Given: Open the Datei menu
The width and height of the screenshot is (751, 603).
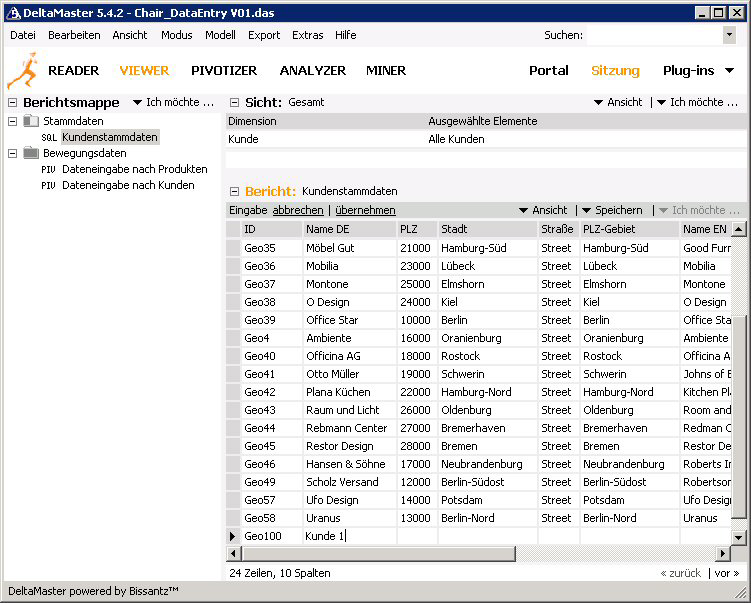Looking at the screenshot, I should click(x=23, y=35).
